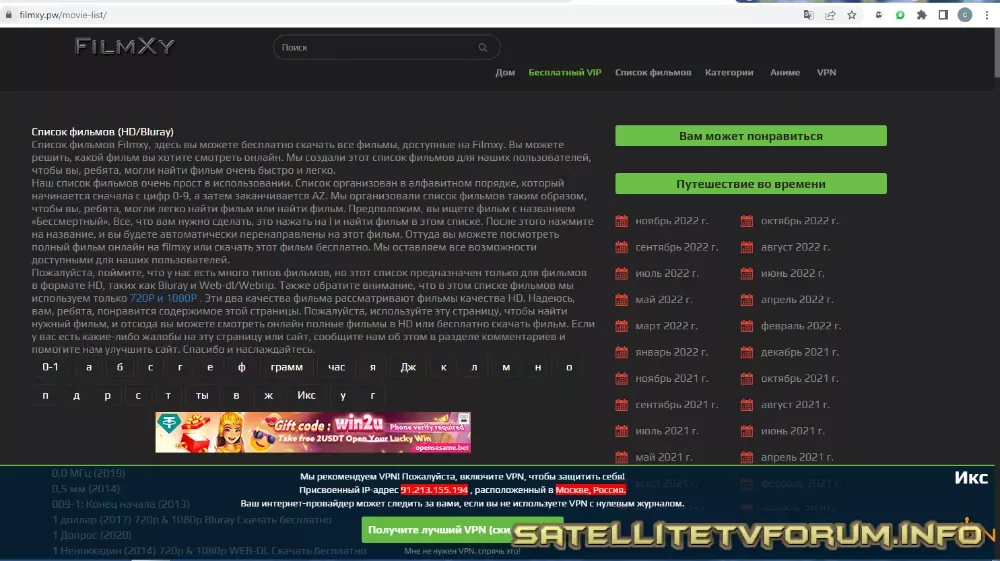
Task: Click calendar icon beside май 2022 г.
Action: click(x=621, y=300)
